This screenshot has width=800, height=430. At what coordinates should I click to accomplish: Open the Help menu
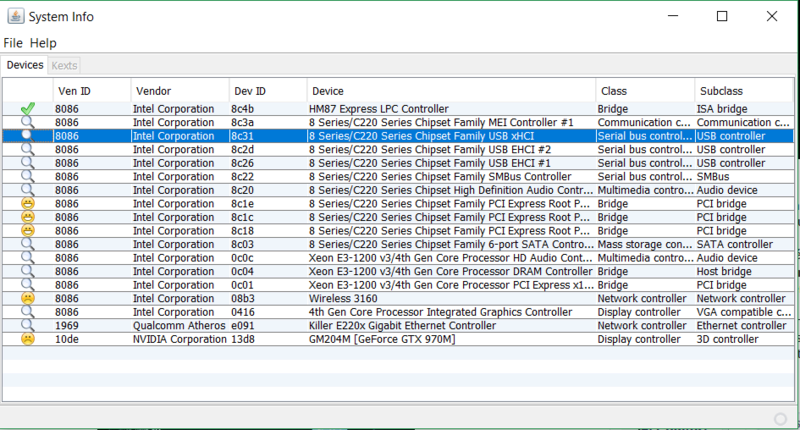pyautogui.click(x=43, y=43)
